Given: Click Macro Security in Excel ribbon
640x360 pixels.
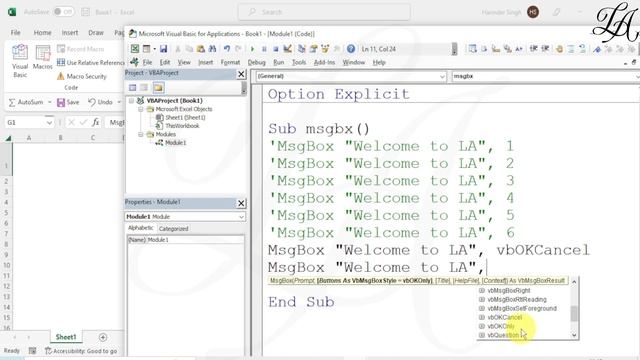Looking at the screenshot, I should tap(82, 76).
